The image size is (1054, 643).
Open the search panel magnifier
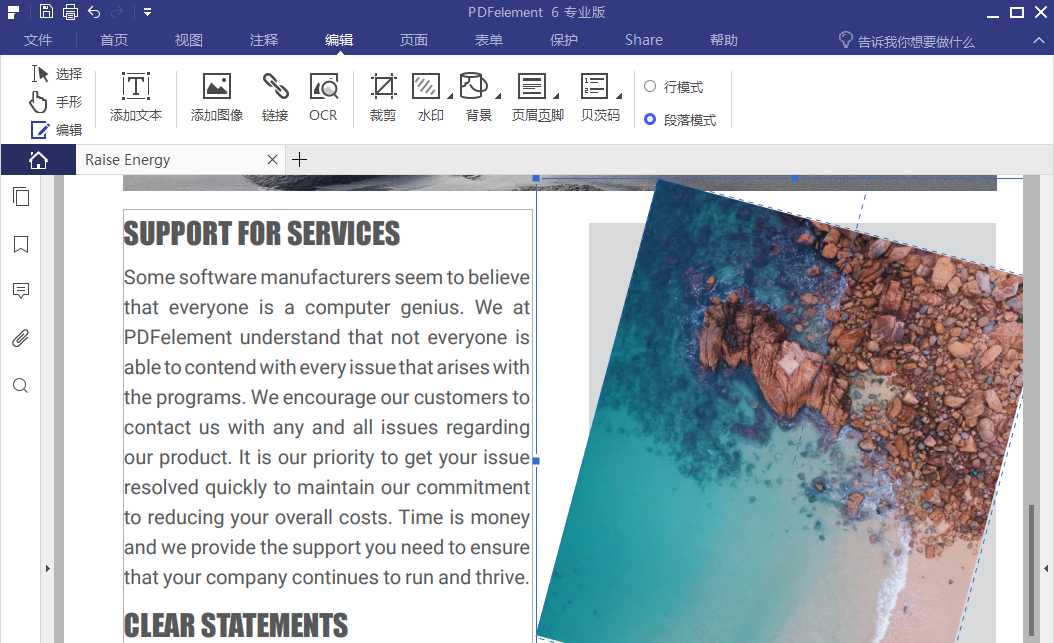click(x=21, y=386)
